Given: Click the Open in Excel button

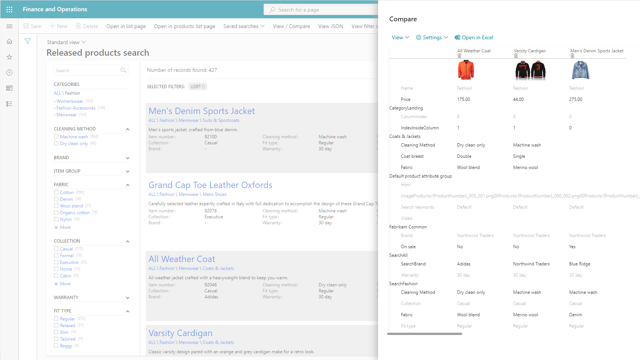Looking at the screenshot, I should [474, 37].
